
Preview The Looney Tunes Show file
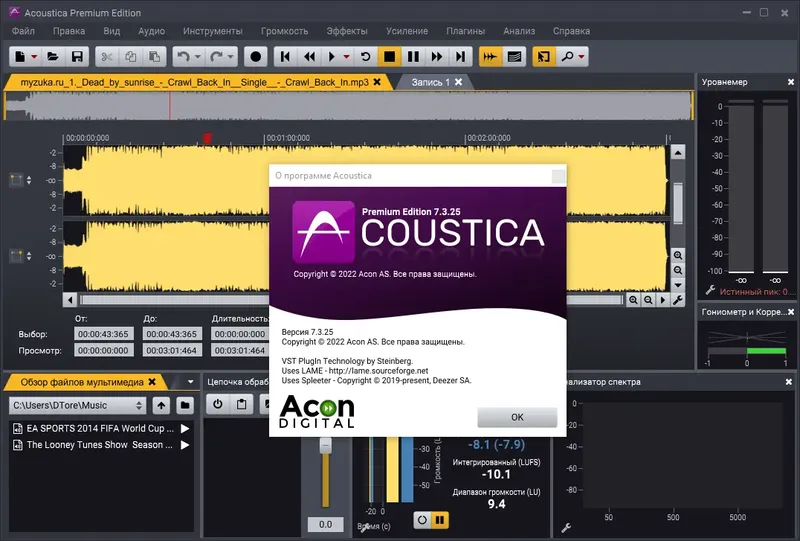point(185,445)
